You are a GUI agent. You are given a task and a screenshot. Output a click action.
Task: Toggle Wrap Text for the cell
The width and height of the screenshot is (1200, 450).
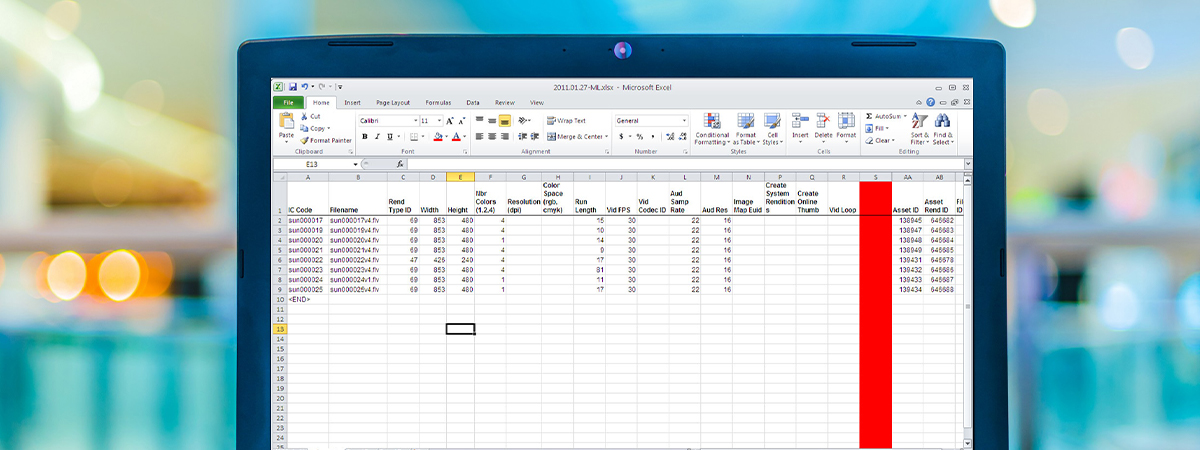(x=567, y=120)
